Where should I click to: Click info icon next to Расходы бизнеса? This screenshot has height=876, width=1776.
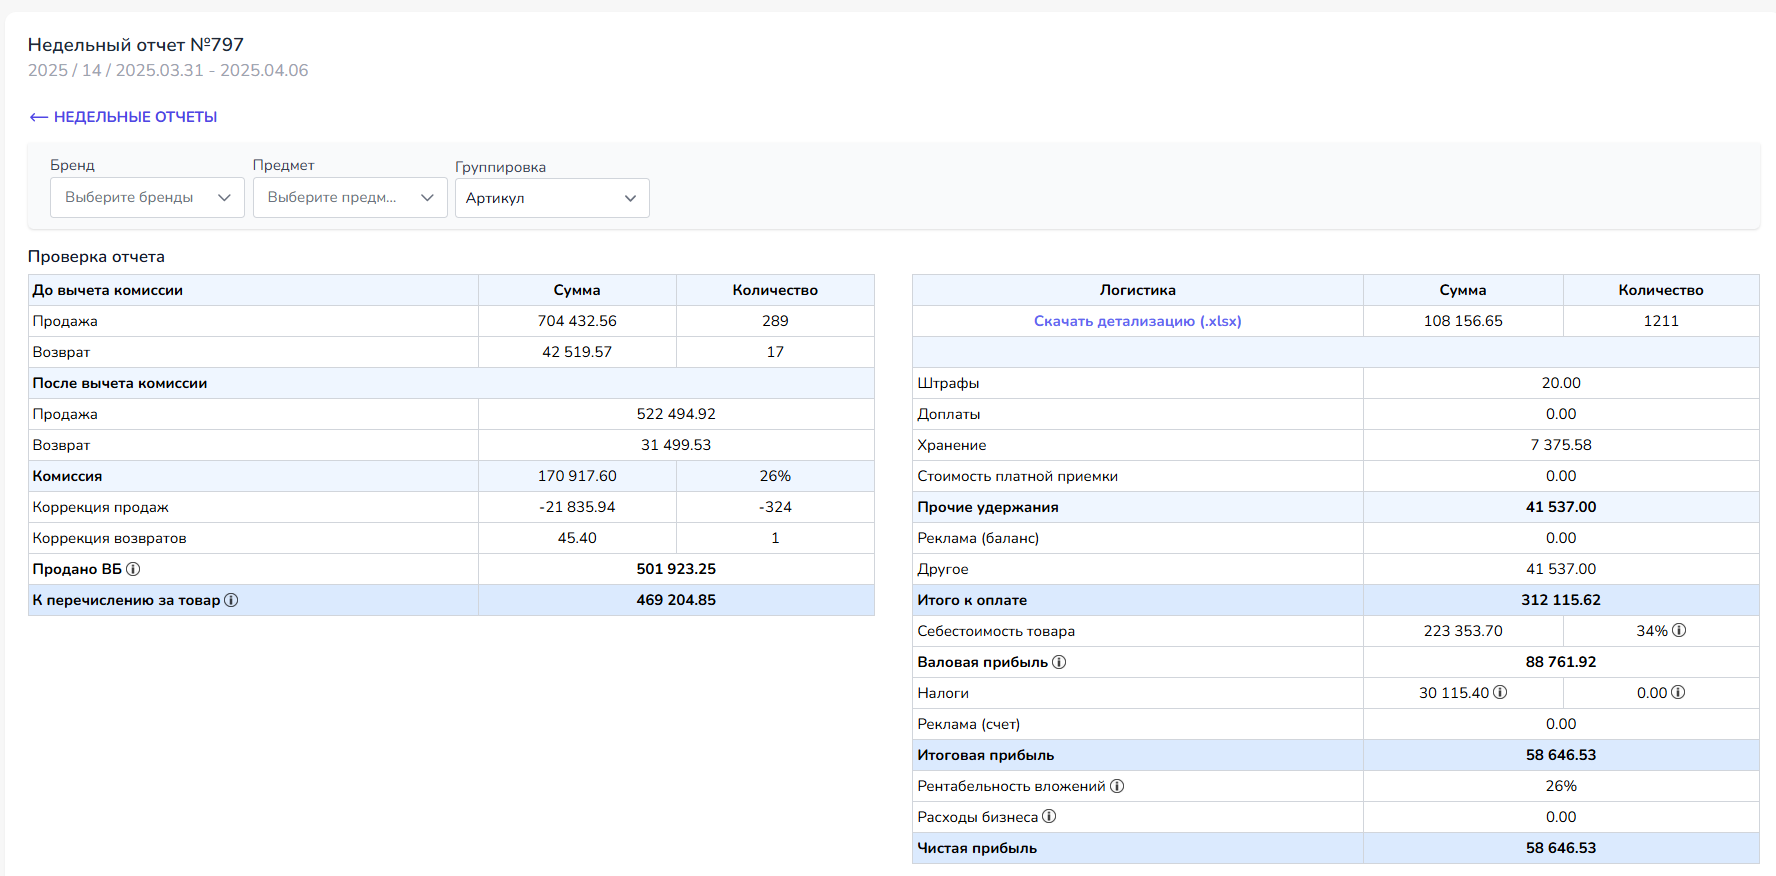coord(1049,816)
